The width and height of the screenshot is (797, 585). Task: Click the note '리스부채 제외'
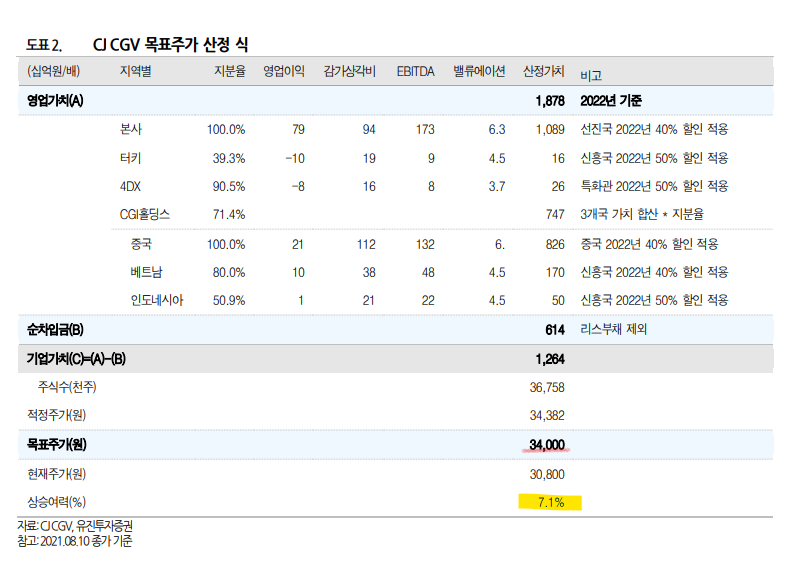tap(614, 329)
